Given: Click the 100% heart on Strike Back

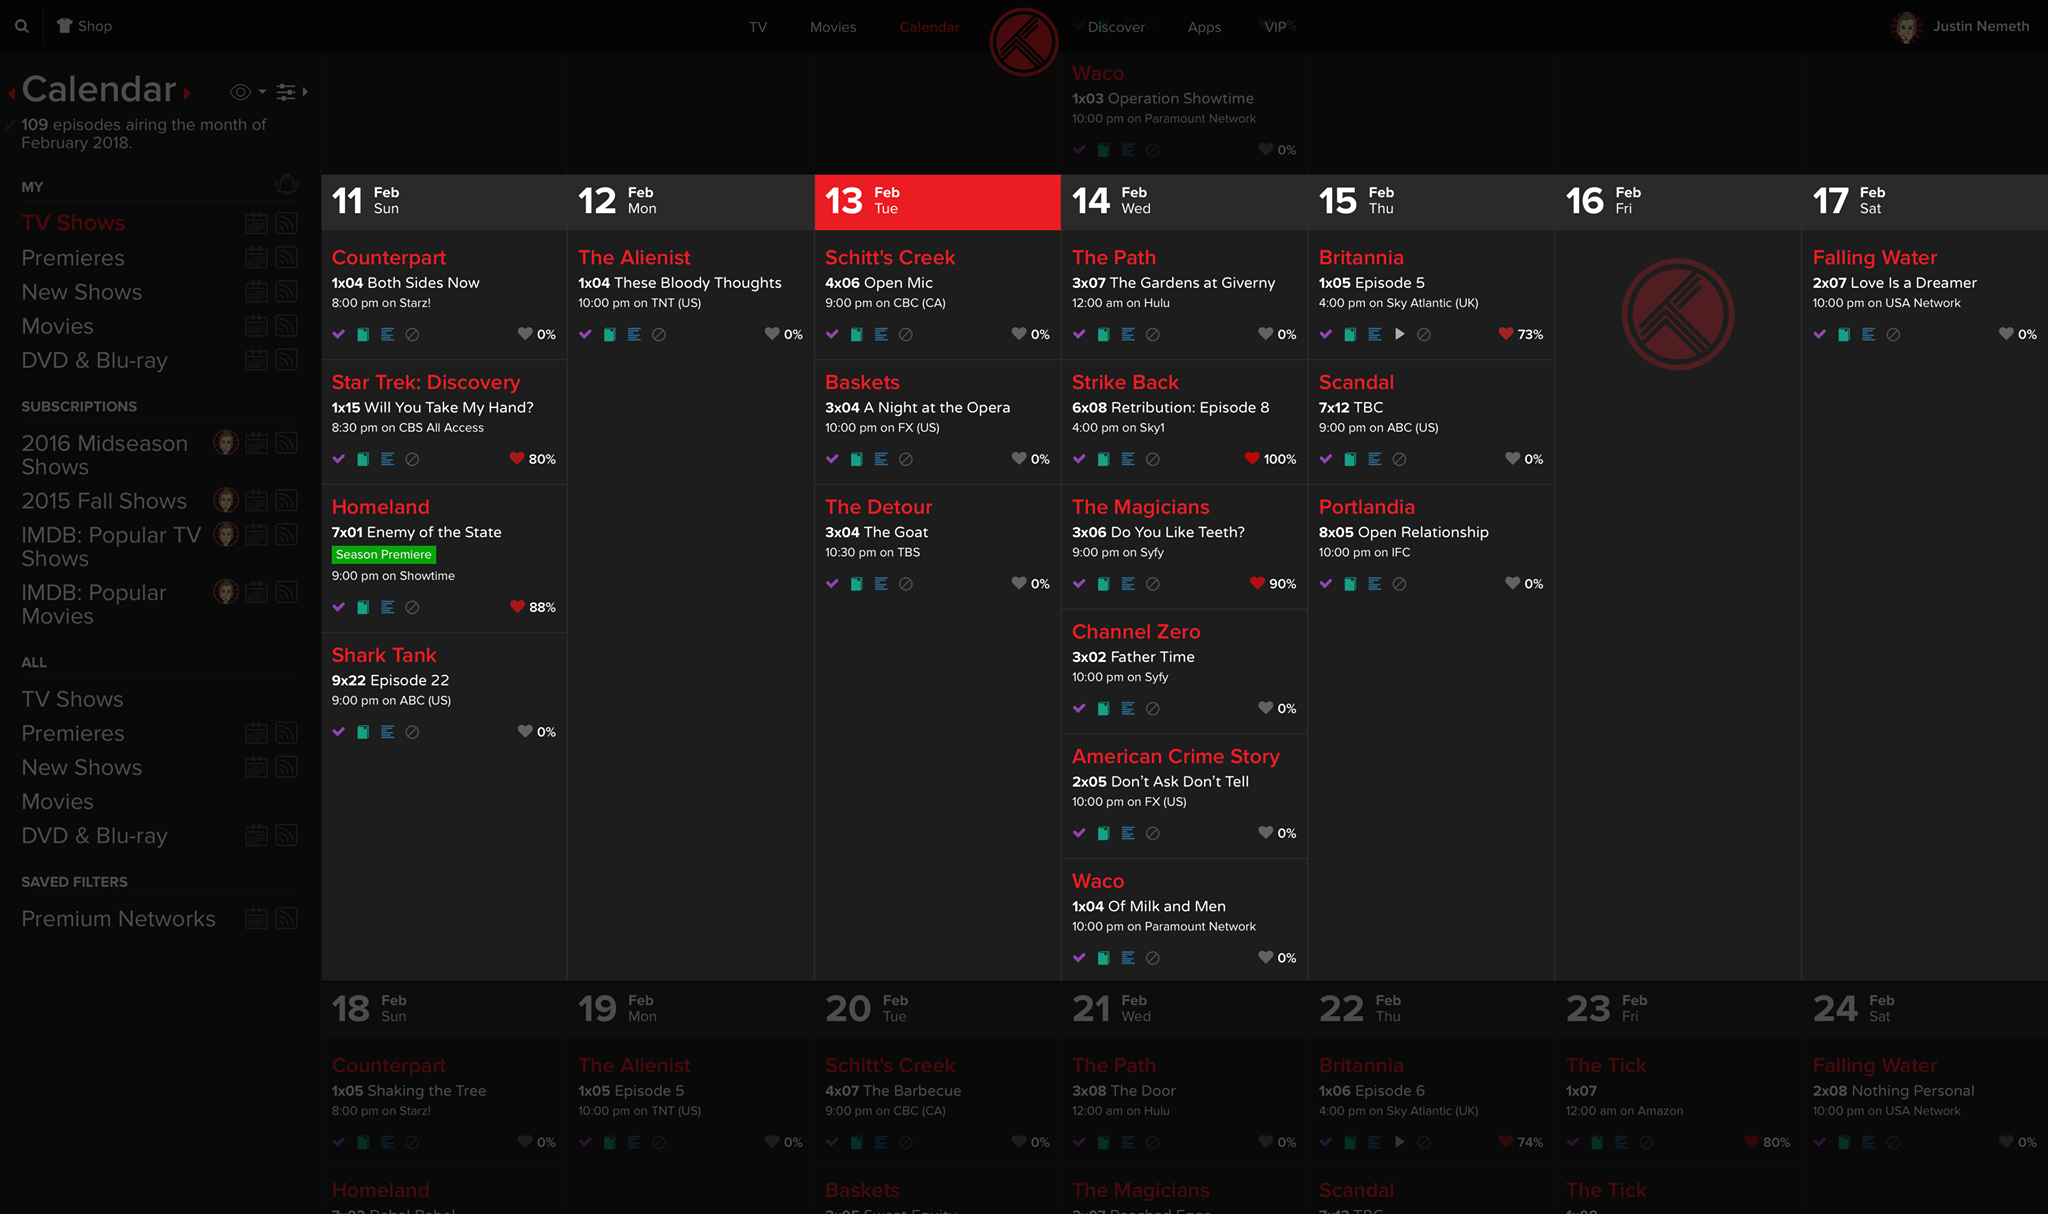Looking at the screenshot, I should pos(1270,459).
